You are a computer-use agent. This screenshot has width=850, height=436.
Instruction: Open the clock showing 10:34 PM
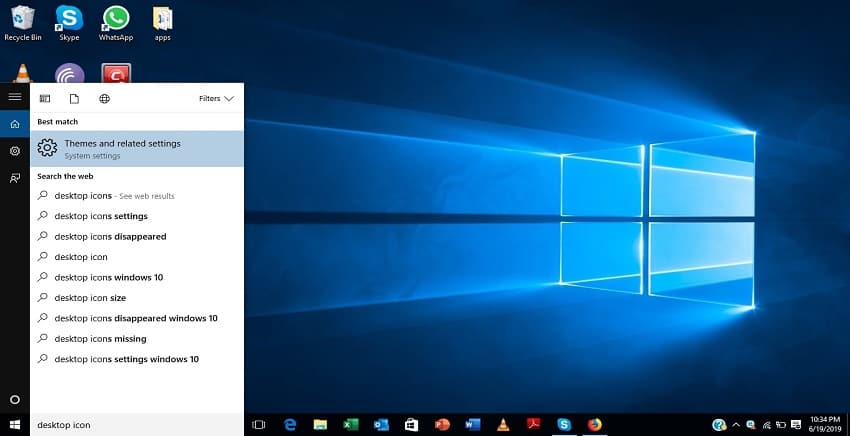click(825, 424)
